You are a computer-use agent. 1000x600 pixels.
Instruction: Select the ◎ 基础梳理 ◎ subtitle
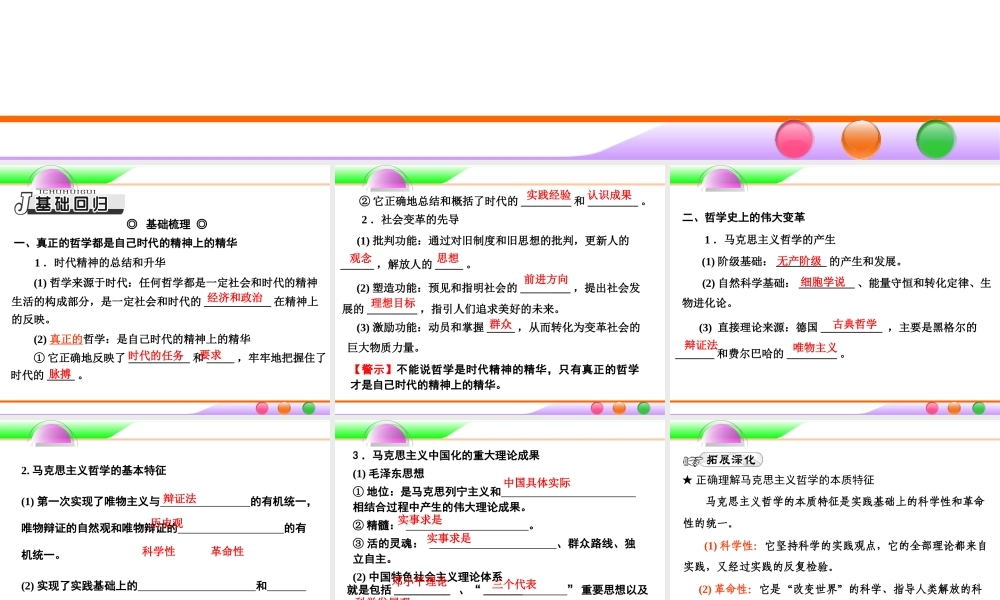(x=167, y=224)
